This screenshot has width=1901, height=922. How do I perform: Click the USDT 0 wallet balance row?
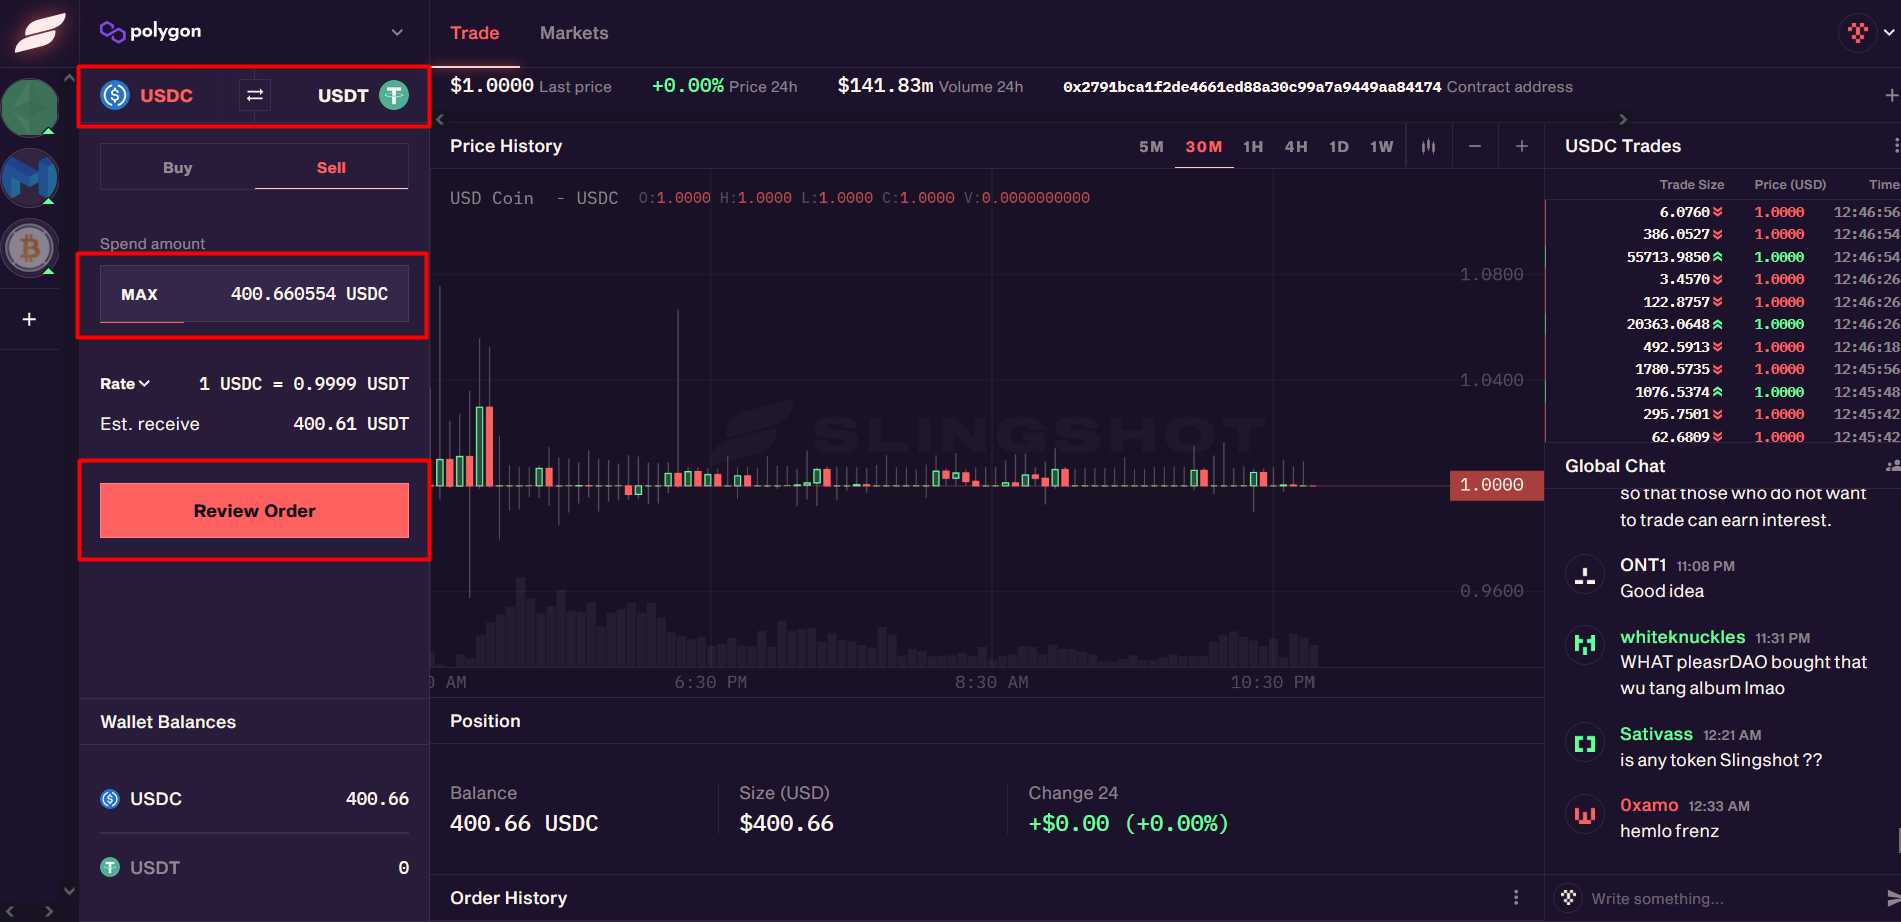point(254,868)
